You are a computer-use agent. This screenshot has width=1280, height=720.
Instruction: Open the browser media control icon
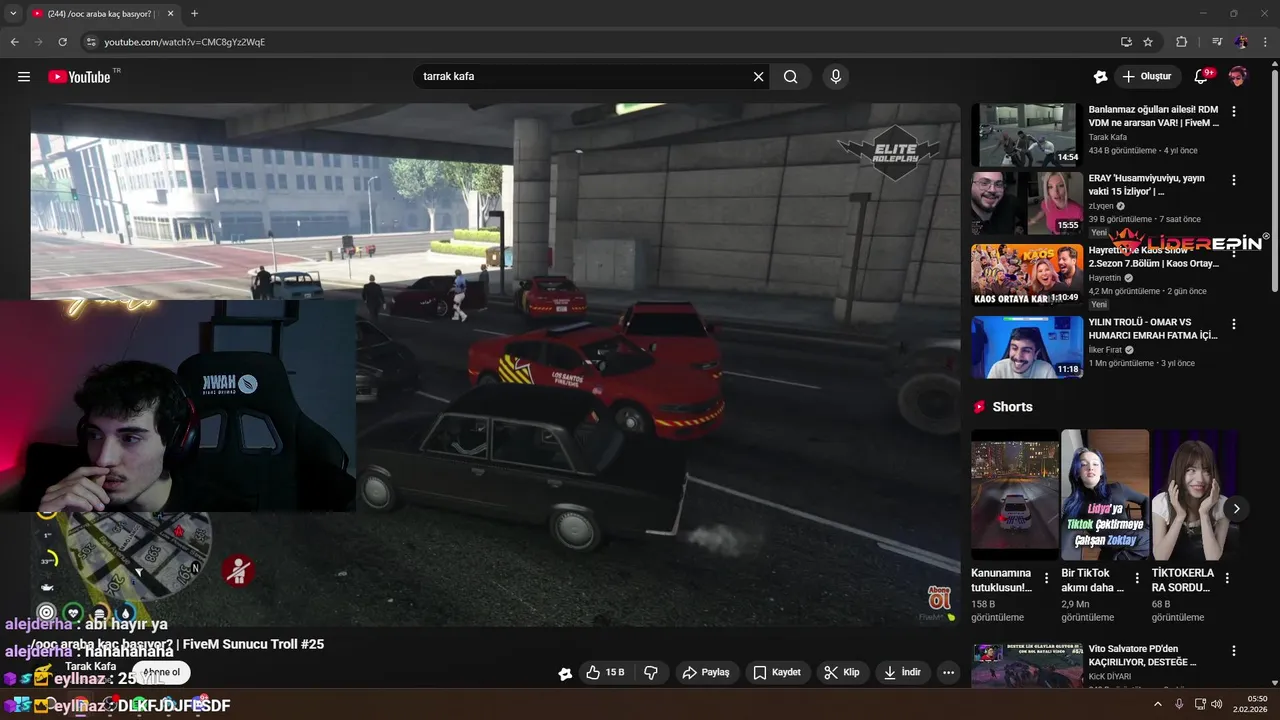point(1217,42)
